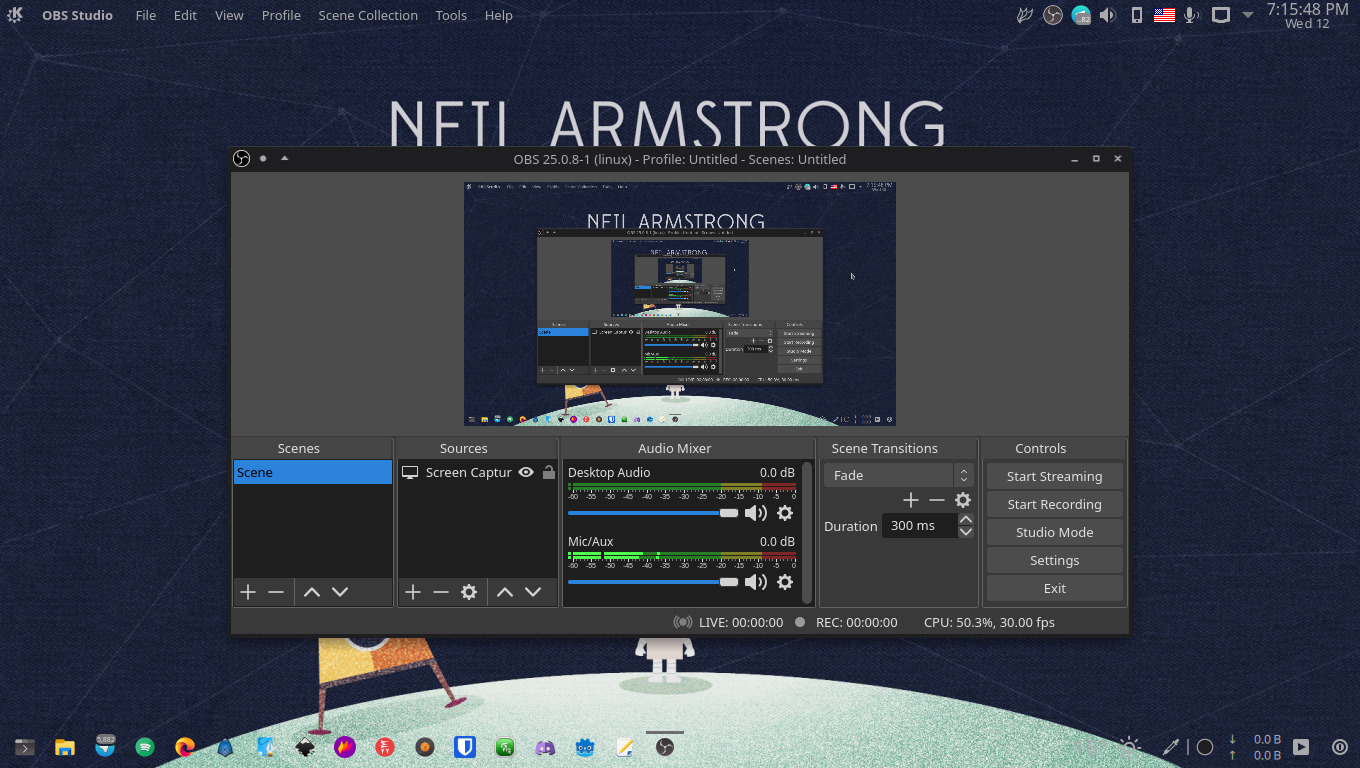
Task: Remove the selected source with the minus icon
Action: coord(441,592)
